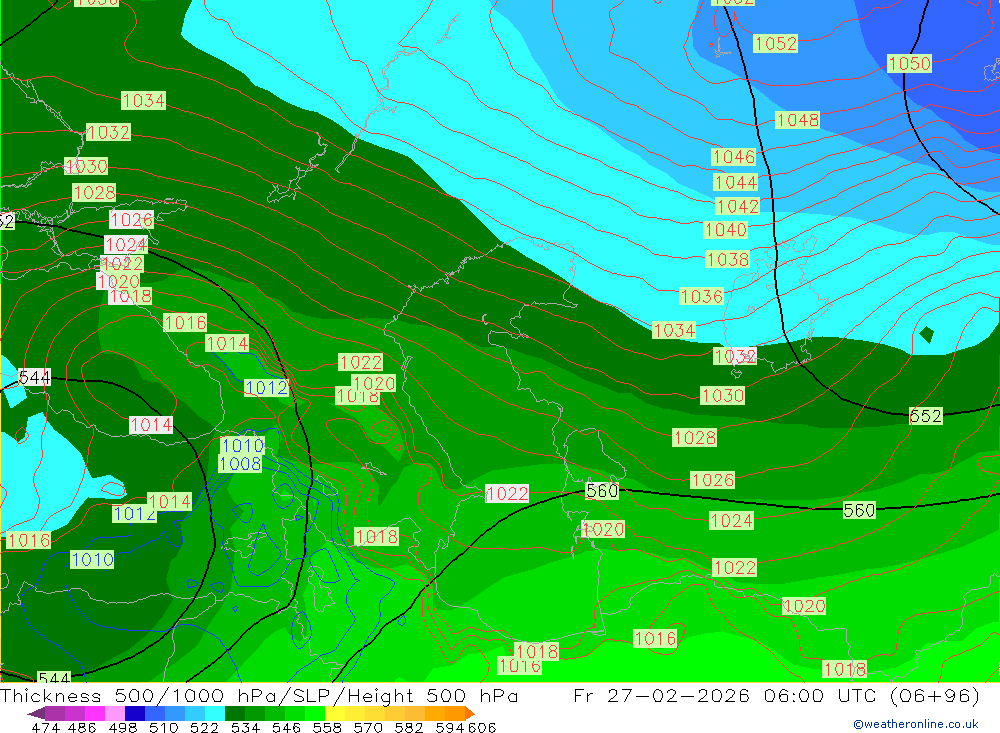This screenshot has width=1000, height=733.
Task: Click the 1042 isobar label
Action: [738, 206]
